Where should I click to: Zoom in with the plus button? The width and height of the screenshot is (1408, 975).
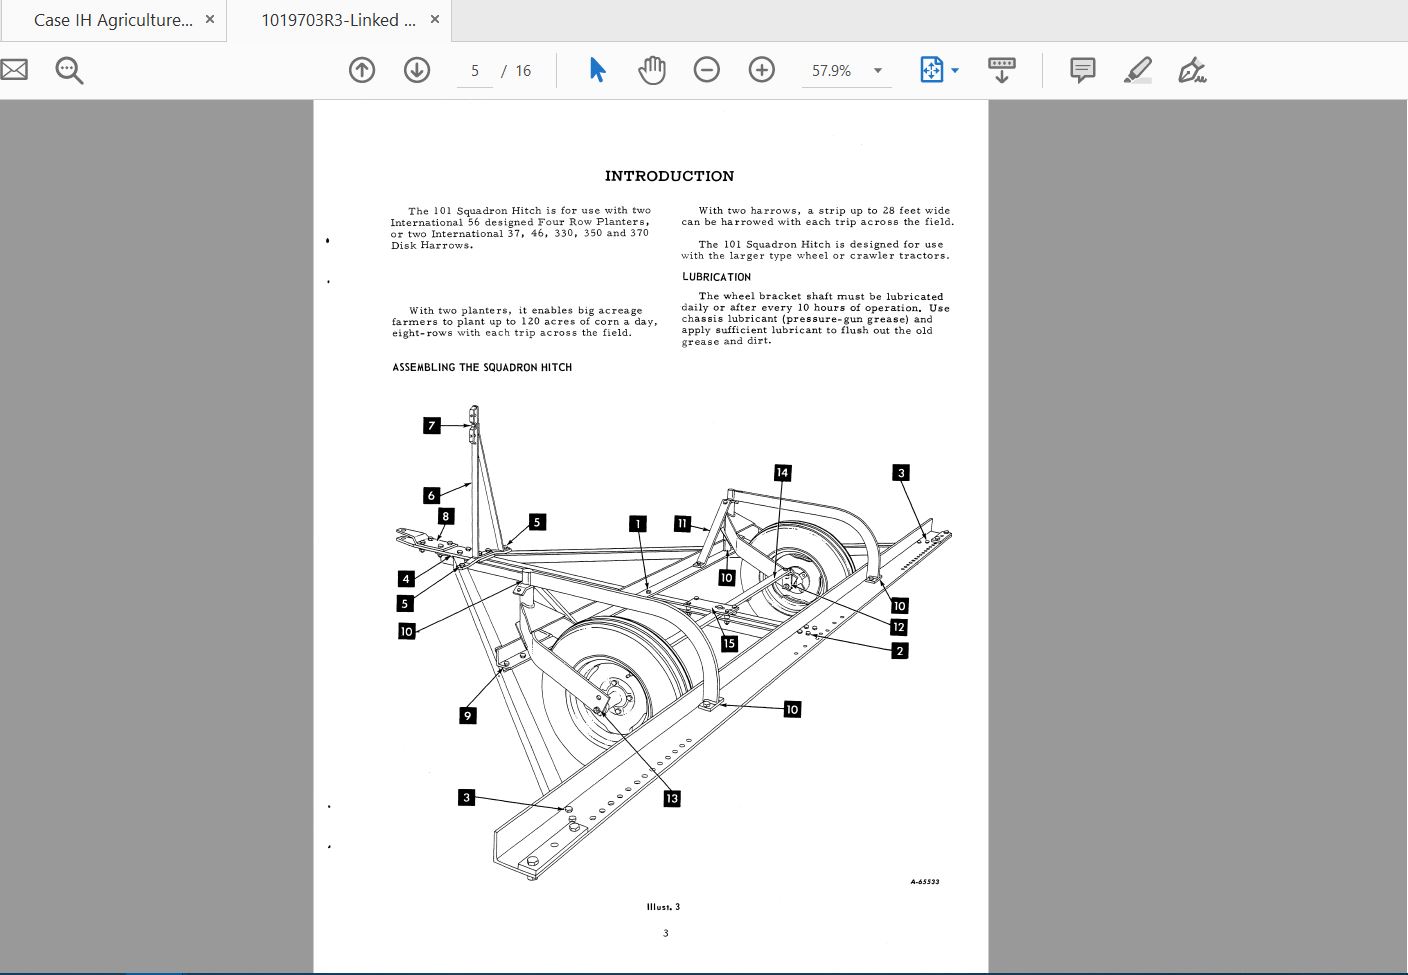[x=762, y=70]
